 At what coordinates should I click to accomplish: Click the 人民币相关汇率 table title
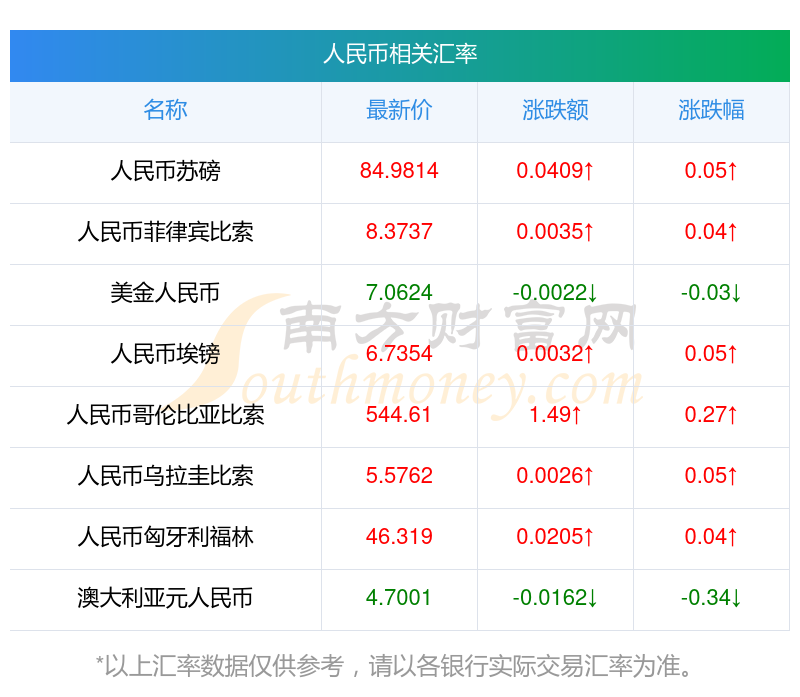400,54
